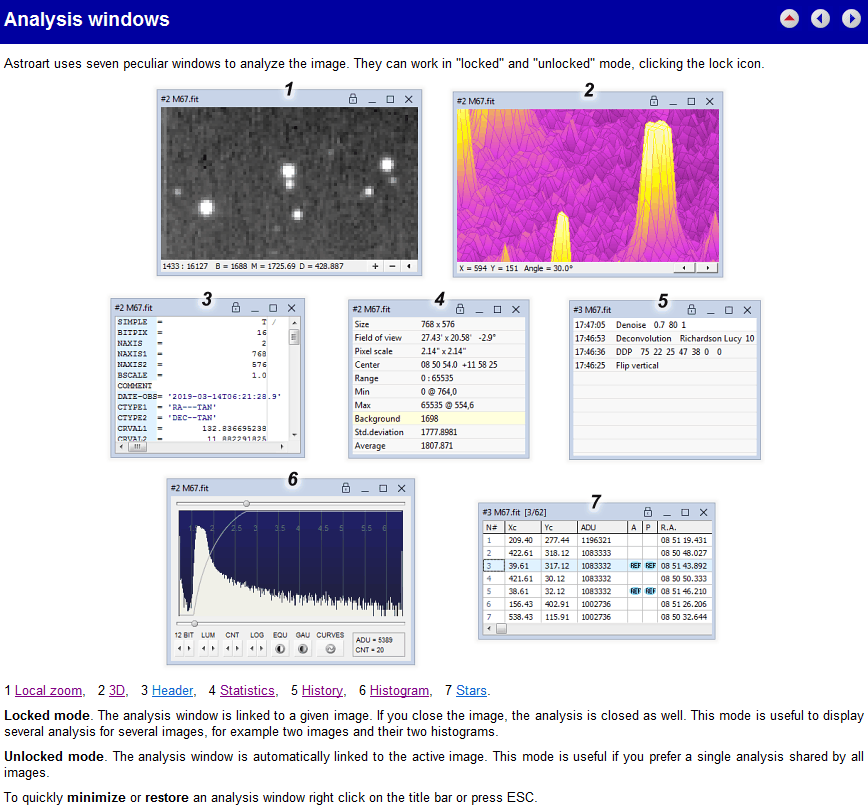868x809 pixels.
Task: Select the Field of view row in Statistics
Action: [438, 338]
